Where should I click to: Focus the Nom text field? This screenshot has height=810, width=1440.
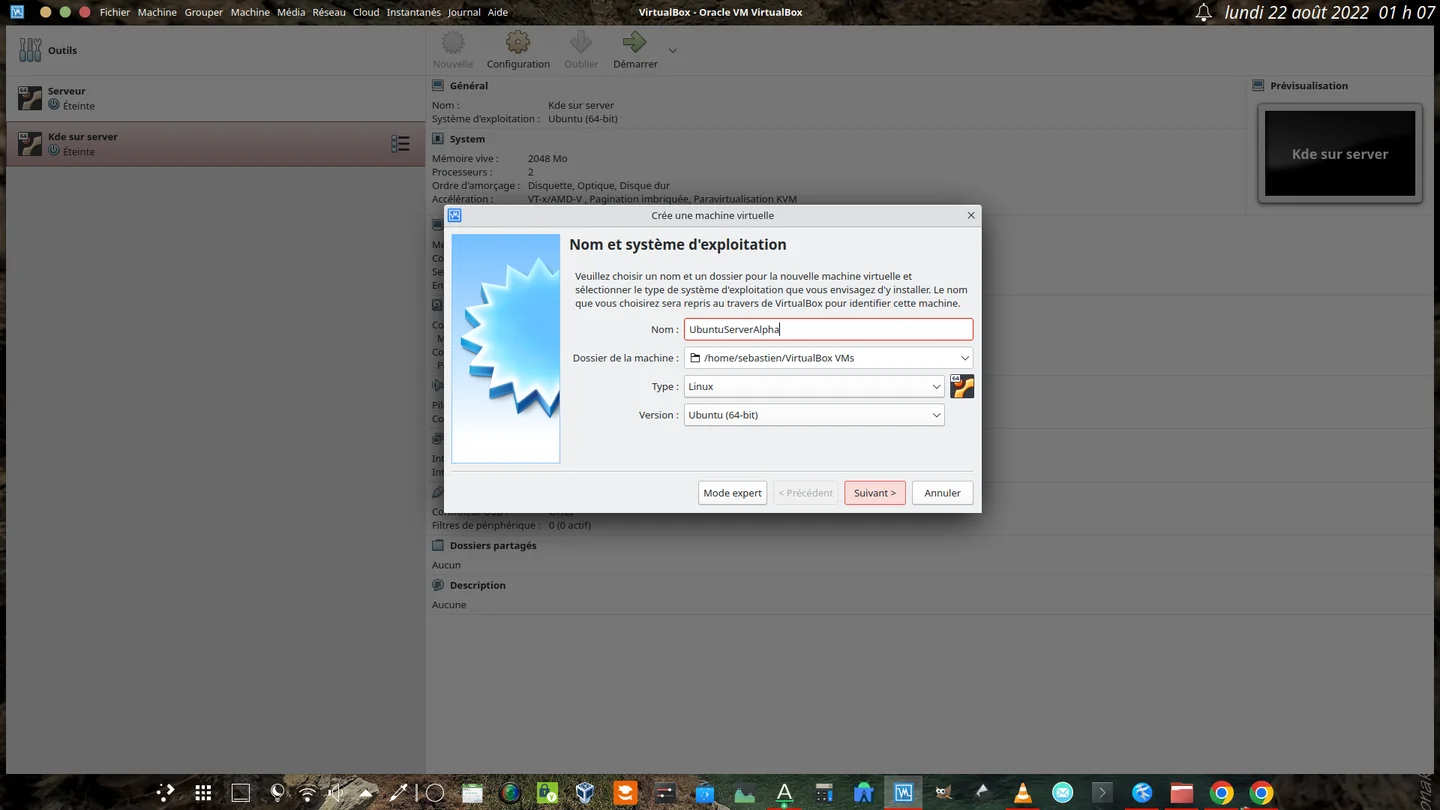tap(828, 329)
